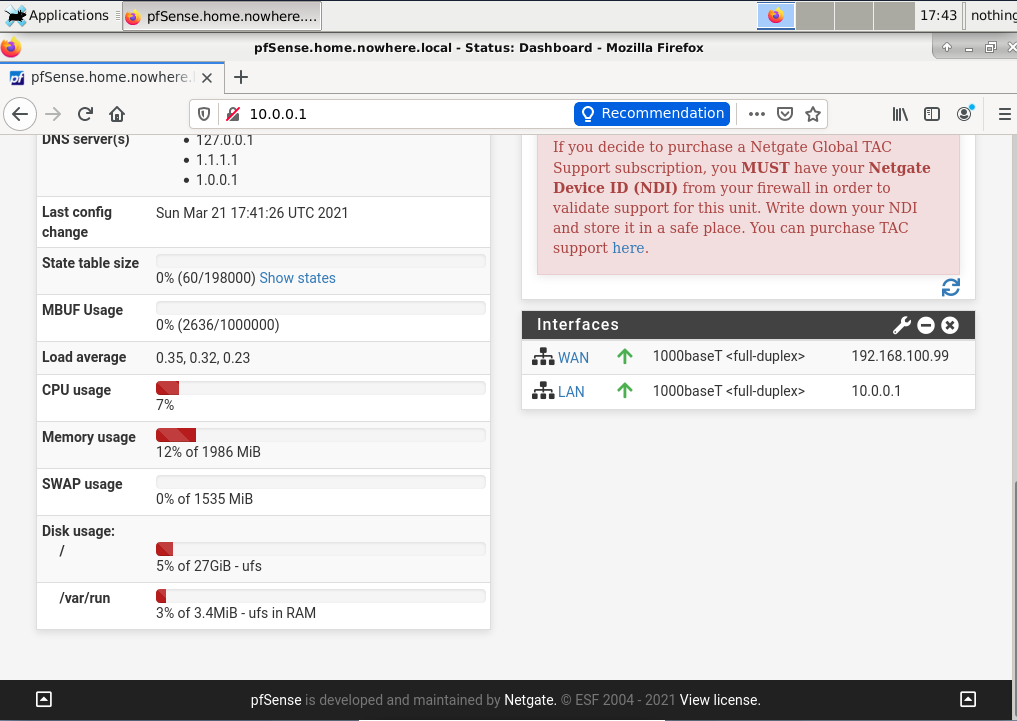1017x721 pixels.
Task: Follow the 'here' TAC support link
Action: (x=628, y=248)
